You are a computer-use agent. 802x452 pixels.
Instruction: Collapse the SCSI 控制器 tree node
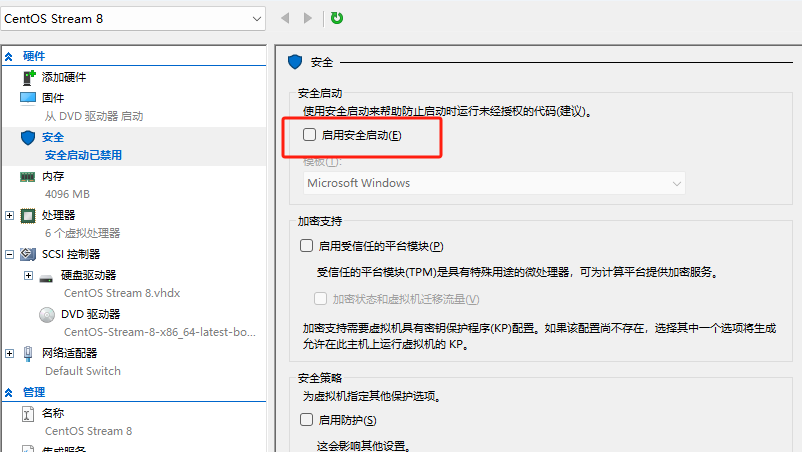pos(9,254)
